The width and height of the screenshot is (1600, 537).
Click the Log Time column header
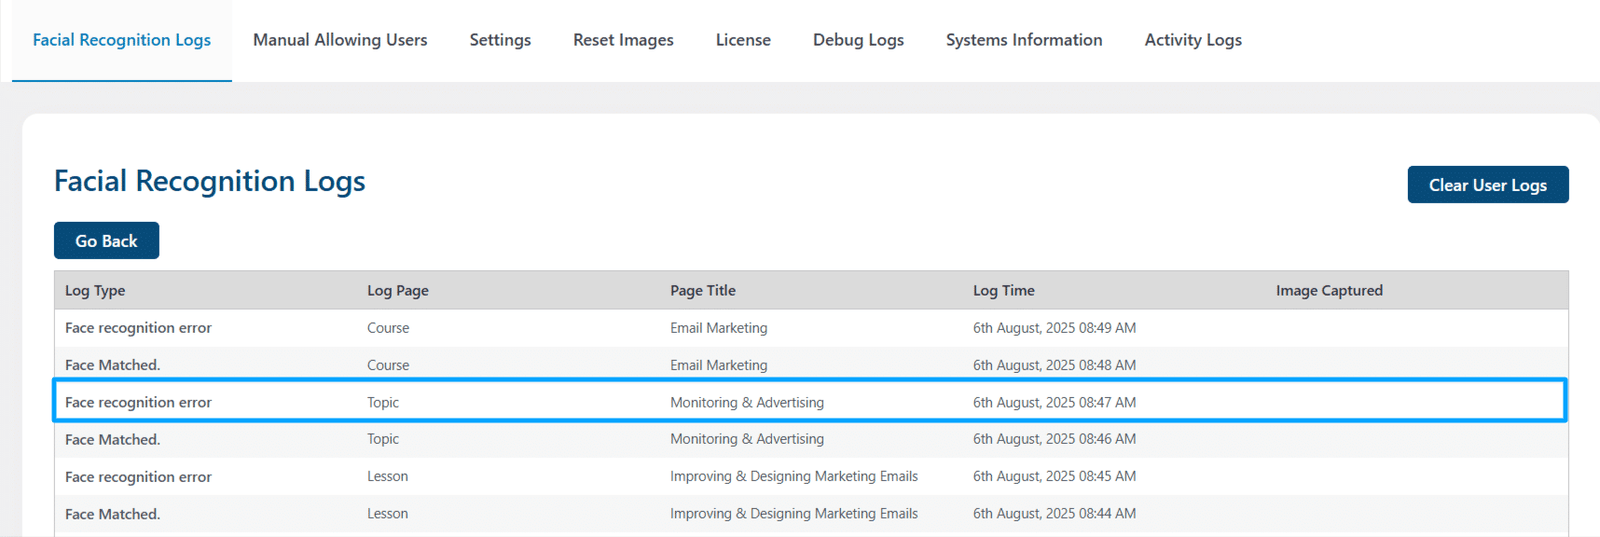click(x=1004, y=291)
